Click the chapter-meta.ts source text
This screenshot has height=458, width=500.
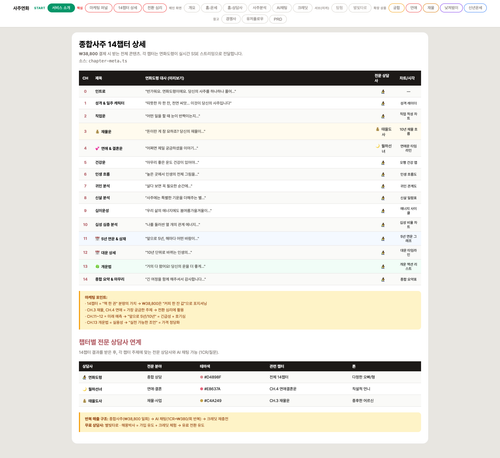pyautogui.click(x=108, y=61)
